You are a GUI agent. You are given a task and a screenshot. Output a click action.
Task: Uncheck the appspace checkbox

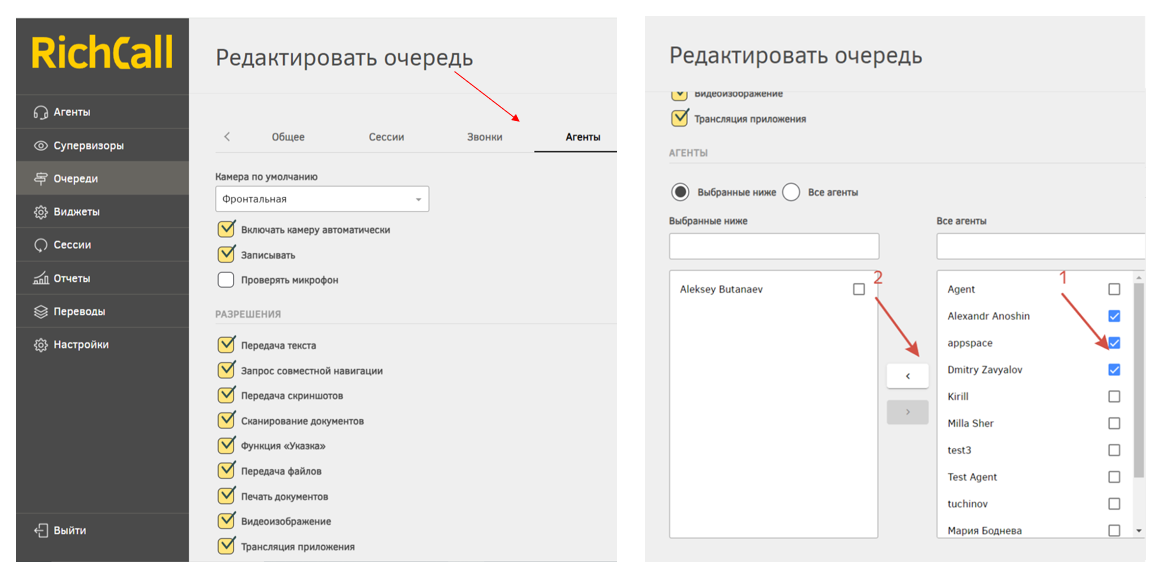coord(1114,342)
